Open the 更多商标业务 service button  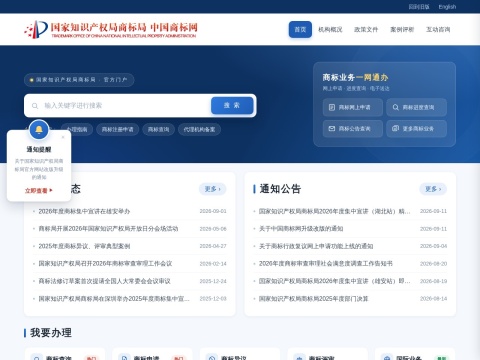pyautogui.click(x=416, y=129)
